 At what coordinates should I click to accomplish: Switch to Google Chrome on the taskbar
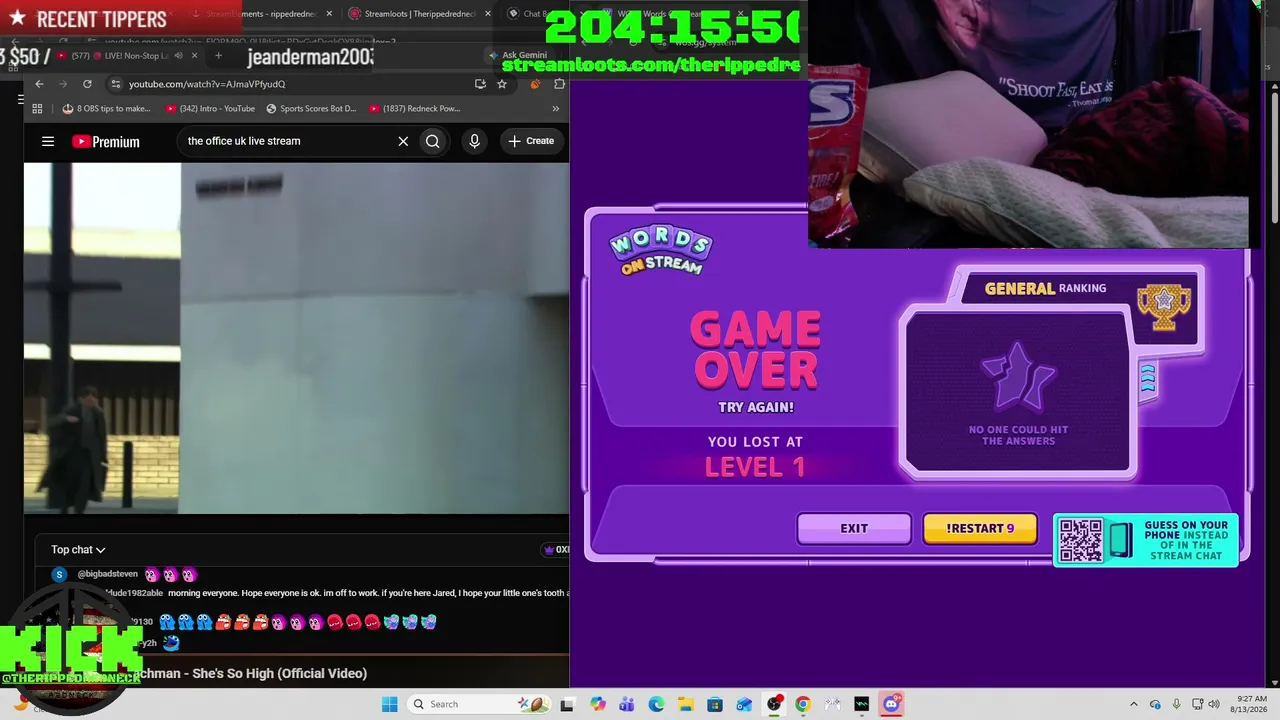click(803, 704)
